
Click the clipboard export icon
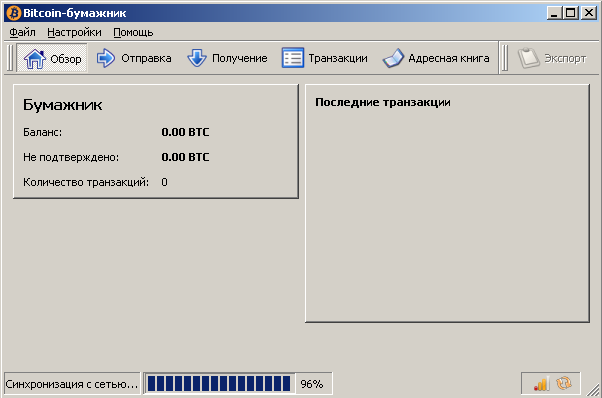coord(529,58)
